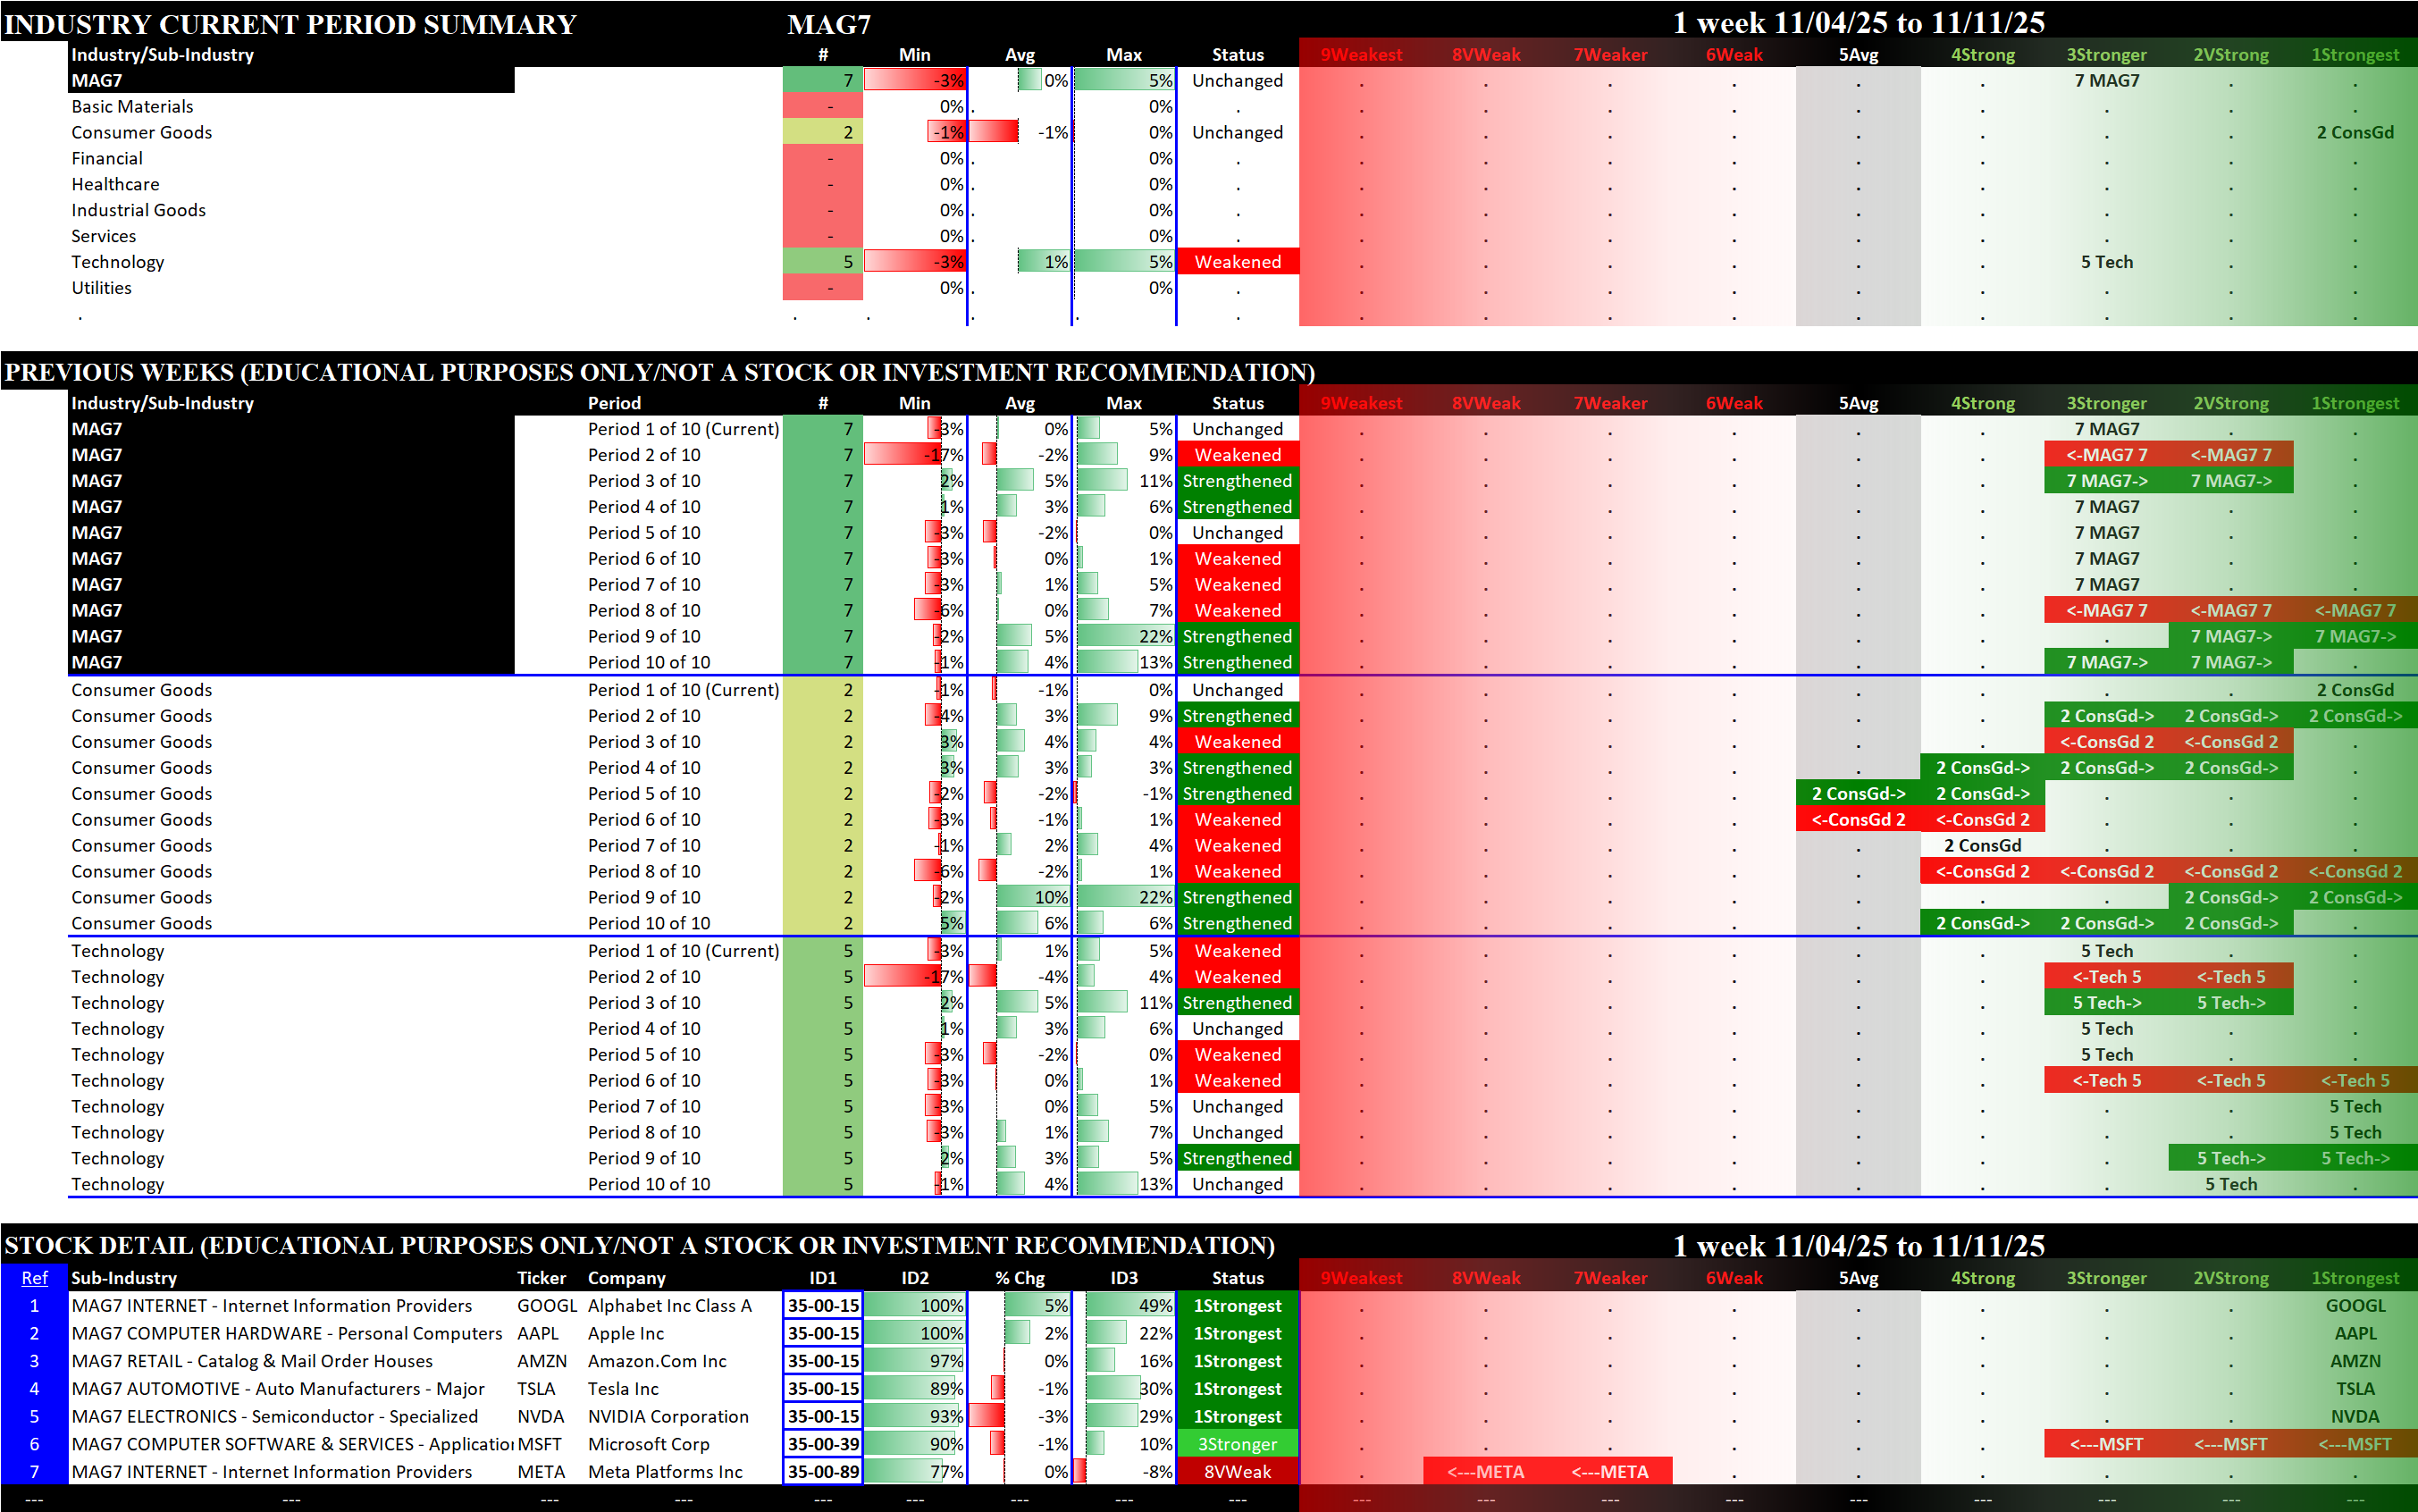The width and height of the screenshot is (2418, 1512).
Task: Select the GOOGL ticker cell
Action: (x=546, y=1306)
